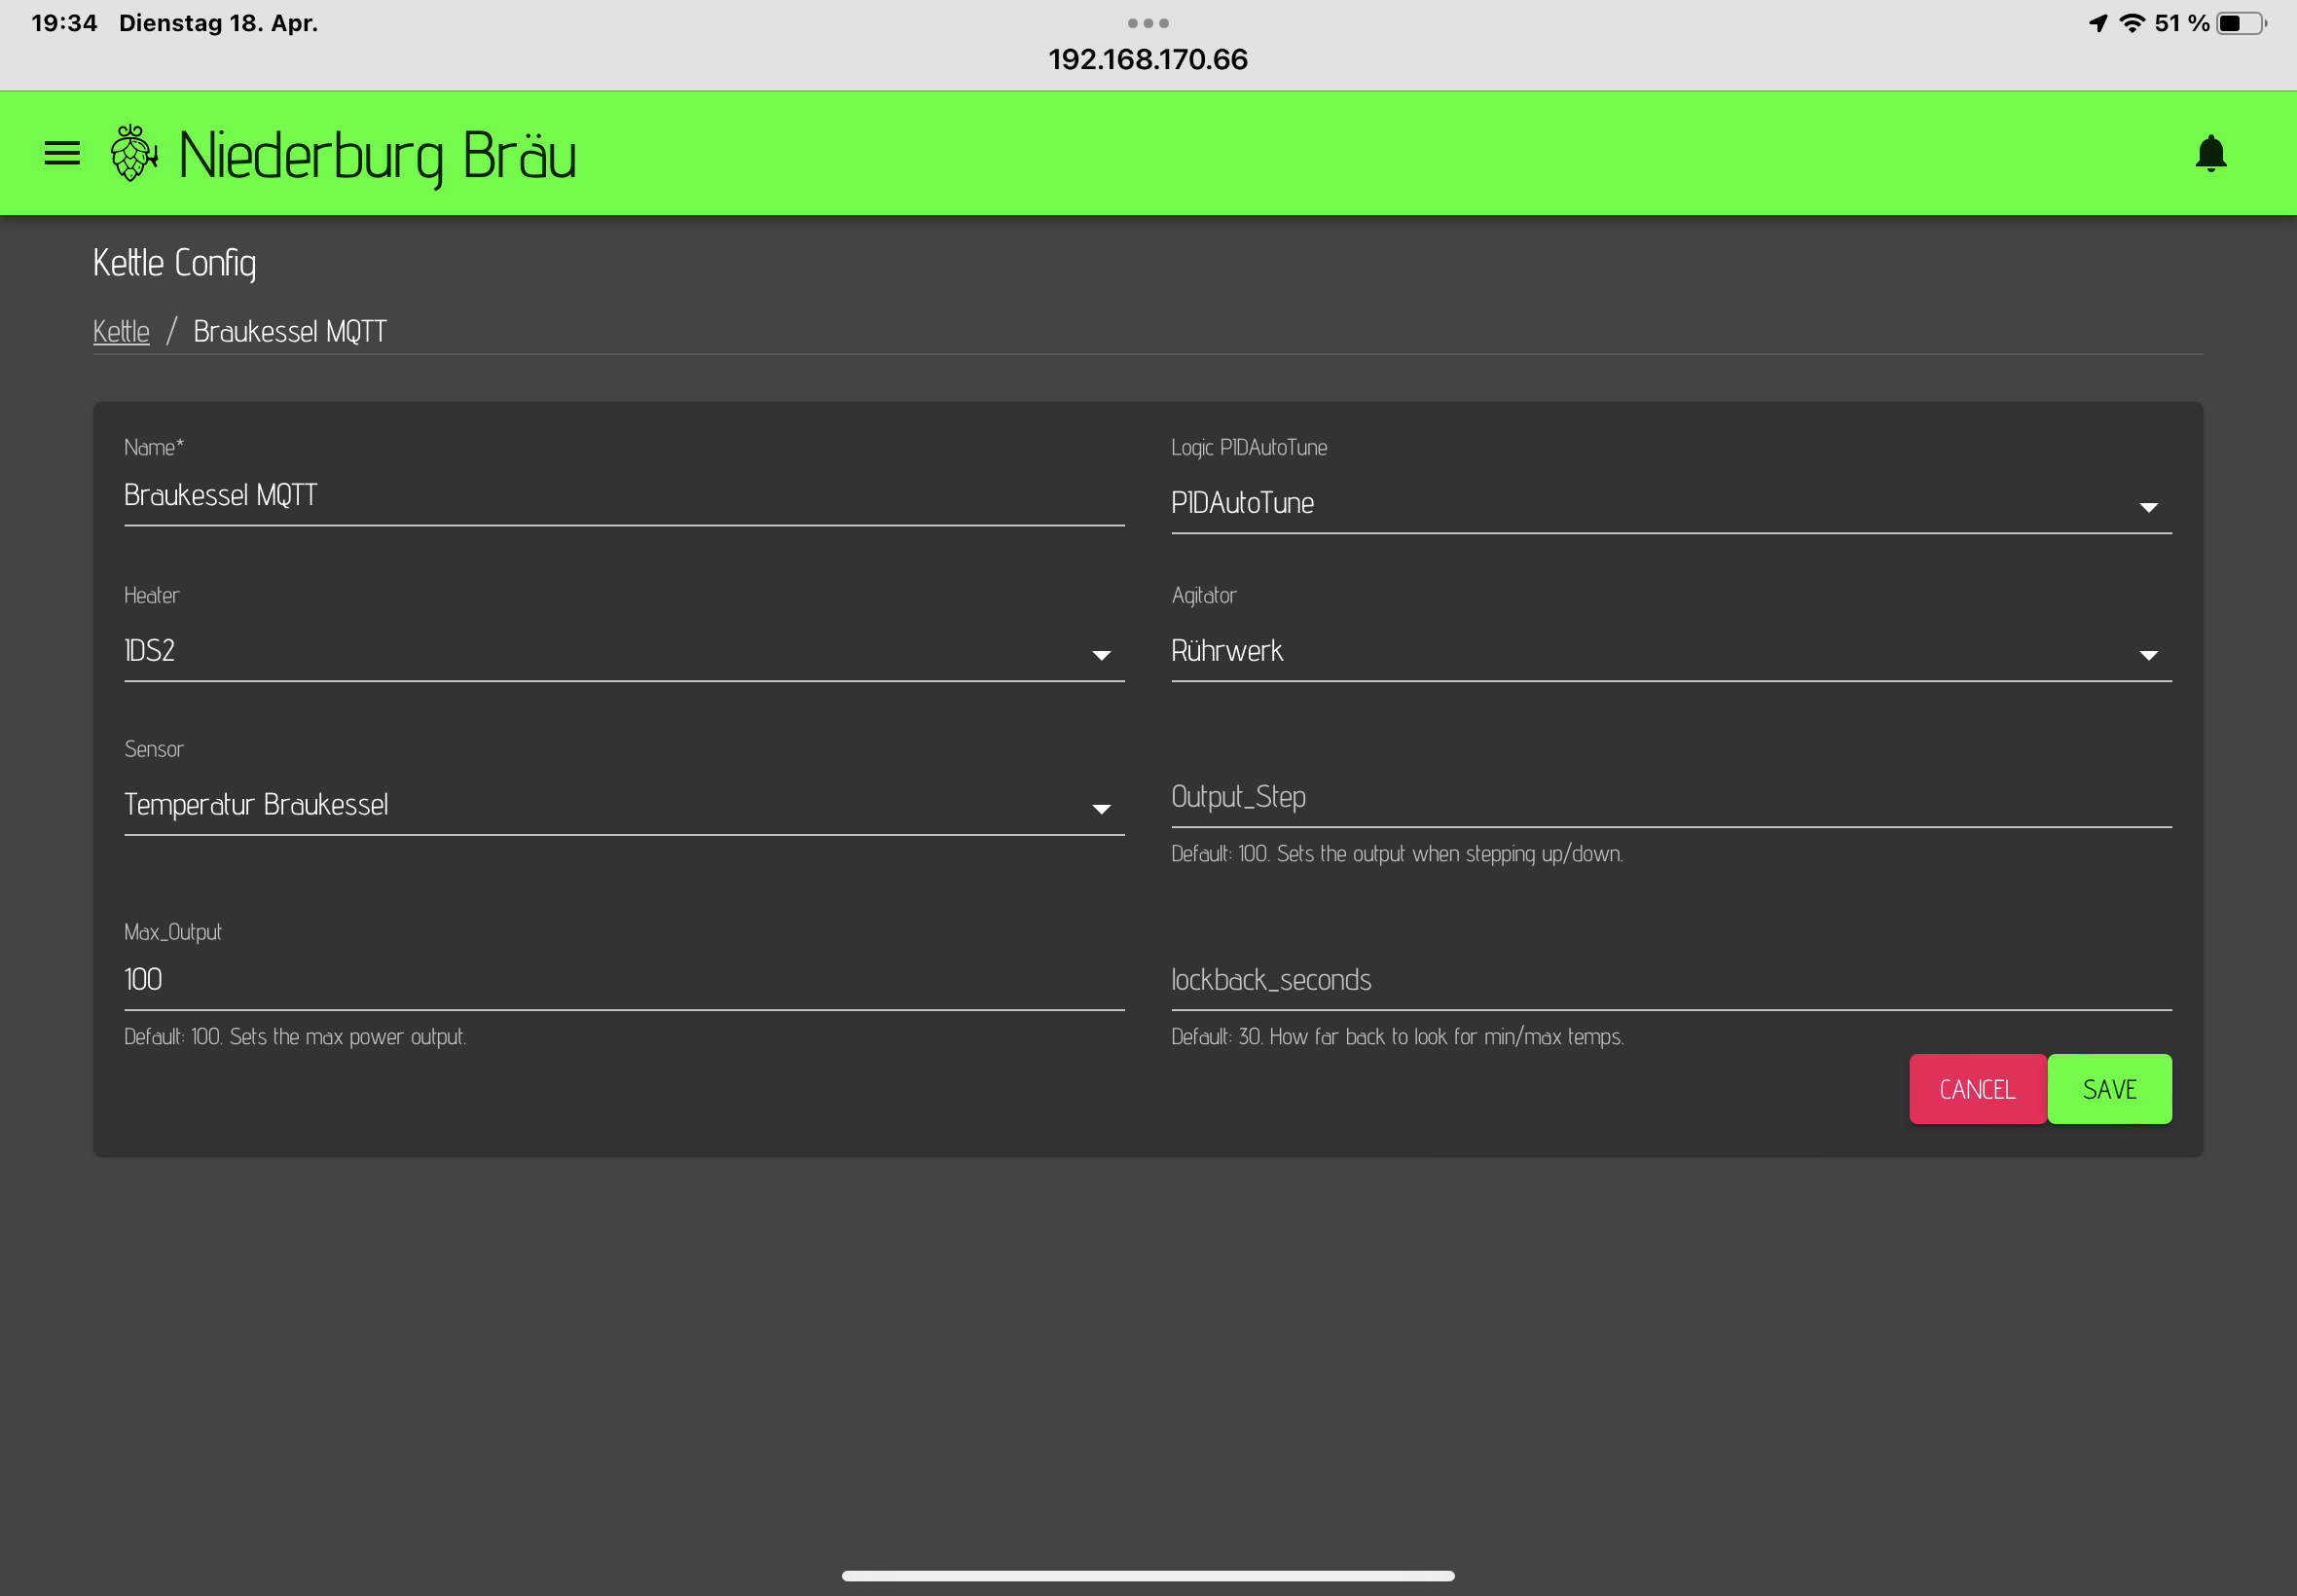
Task: Click the Niederburg Bräu title
Action: click(x=377, y=156)
